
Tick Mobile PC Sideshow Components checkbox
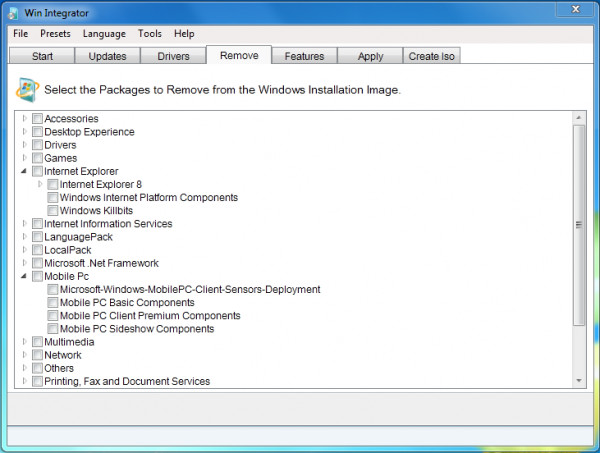point(53,329)
